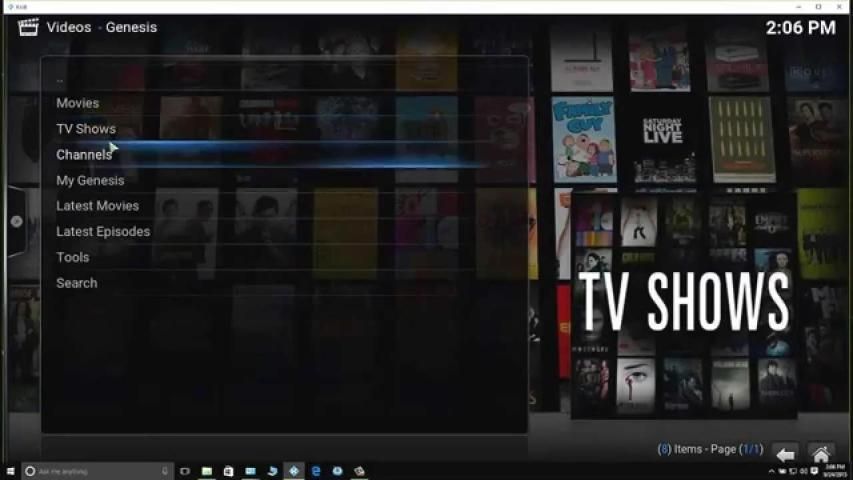Go up via the ".." parent entry
This screenshot has width=853, height=480.
[x=60, y=78]
